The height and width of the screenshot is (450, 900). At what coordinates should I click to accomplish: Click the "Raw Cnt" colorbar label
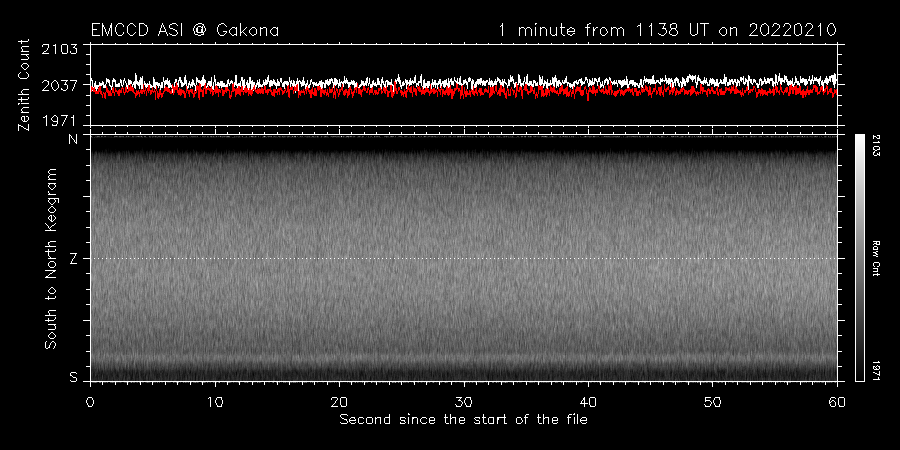point(876,258)
